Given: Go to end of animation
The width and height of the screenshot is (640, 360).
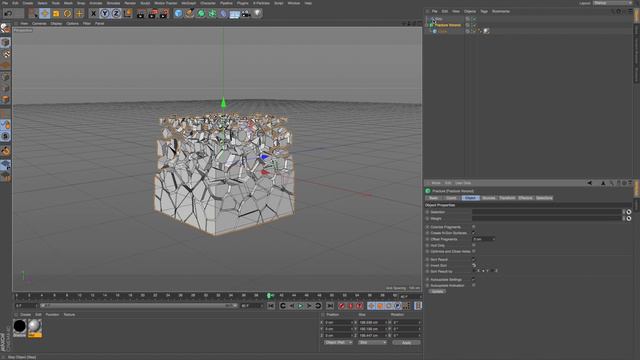Looking at the screenshot, I should (330, 306).
